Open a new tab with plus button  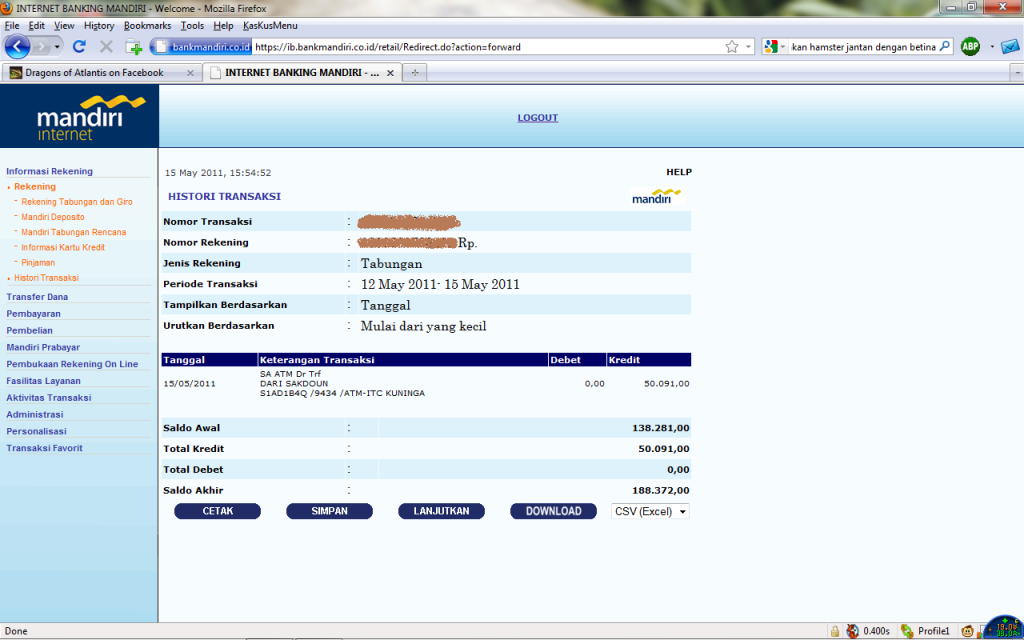(x=415, y=72)
